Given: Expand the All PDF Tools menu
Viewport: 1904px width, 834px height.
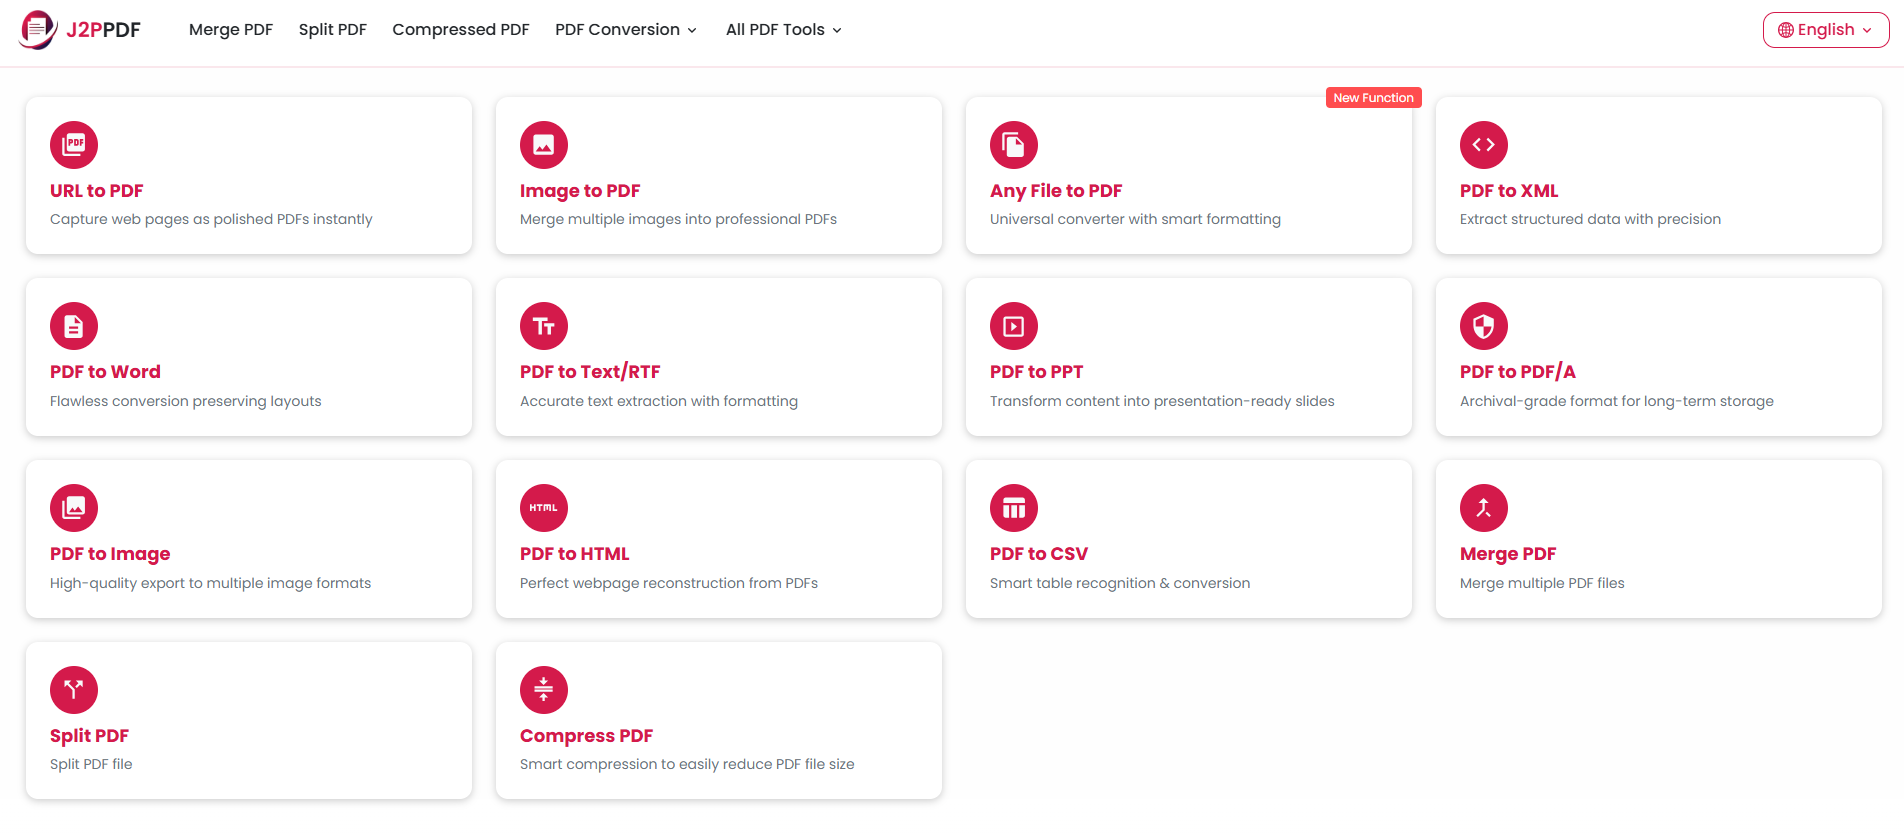Looking at the screenshot, I should [784, 30].
